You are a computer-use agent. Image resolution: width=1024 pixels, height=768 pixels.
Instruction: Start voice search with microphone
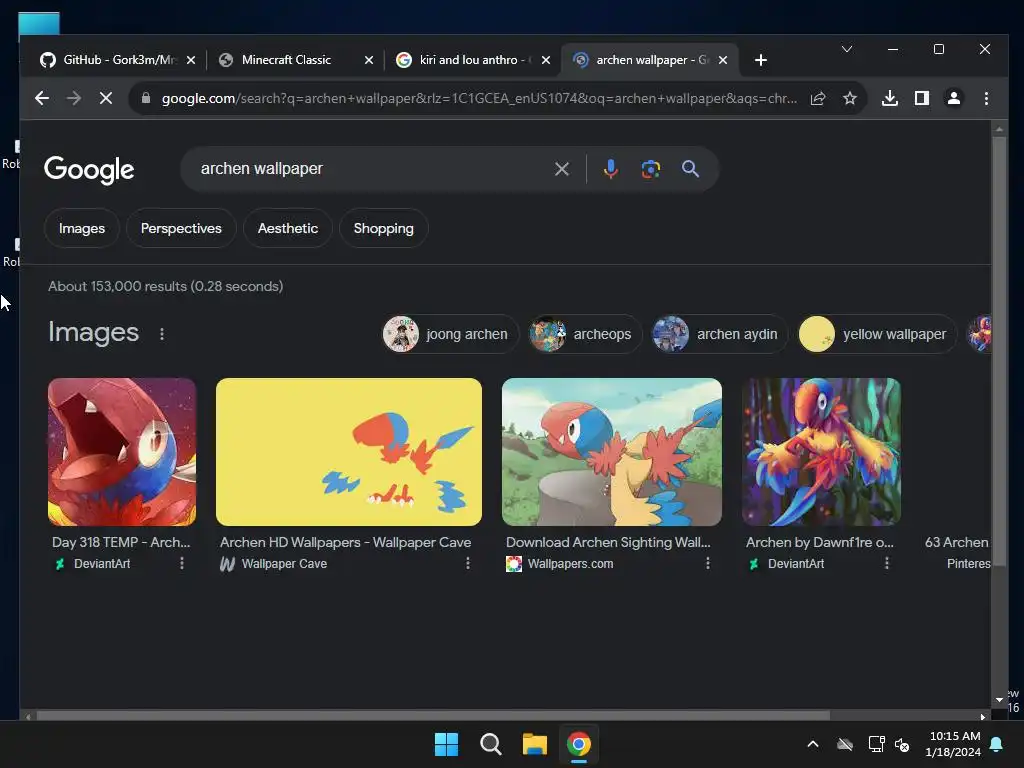[x=611, y=169]
